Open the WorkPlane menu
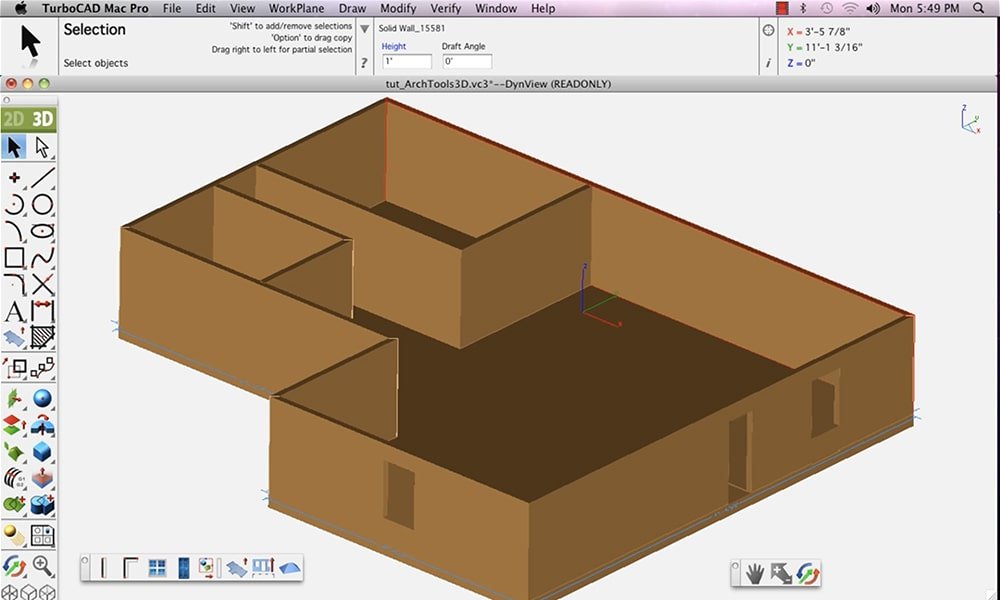This screenshot has width=1000, height=600. click(x=296, y=8)
